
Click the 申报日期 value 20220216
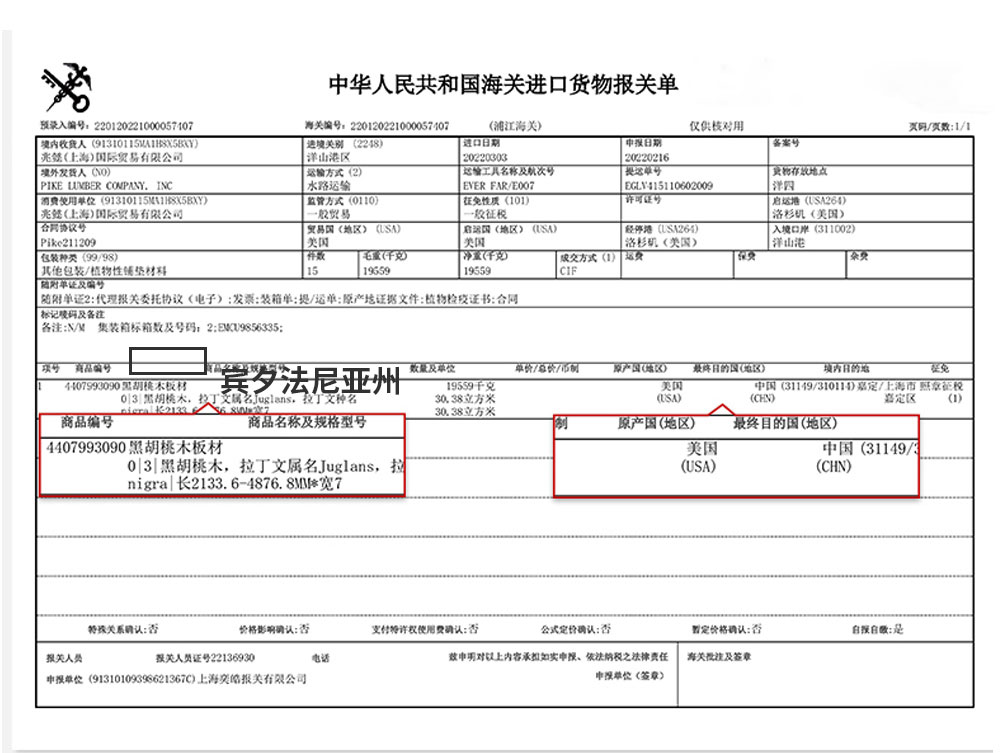[x=647, y=158]
